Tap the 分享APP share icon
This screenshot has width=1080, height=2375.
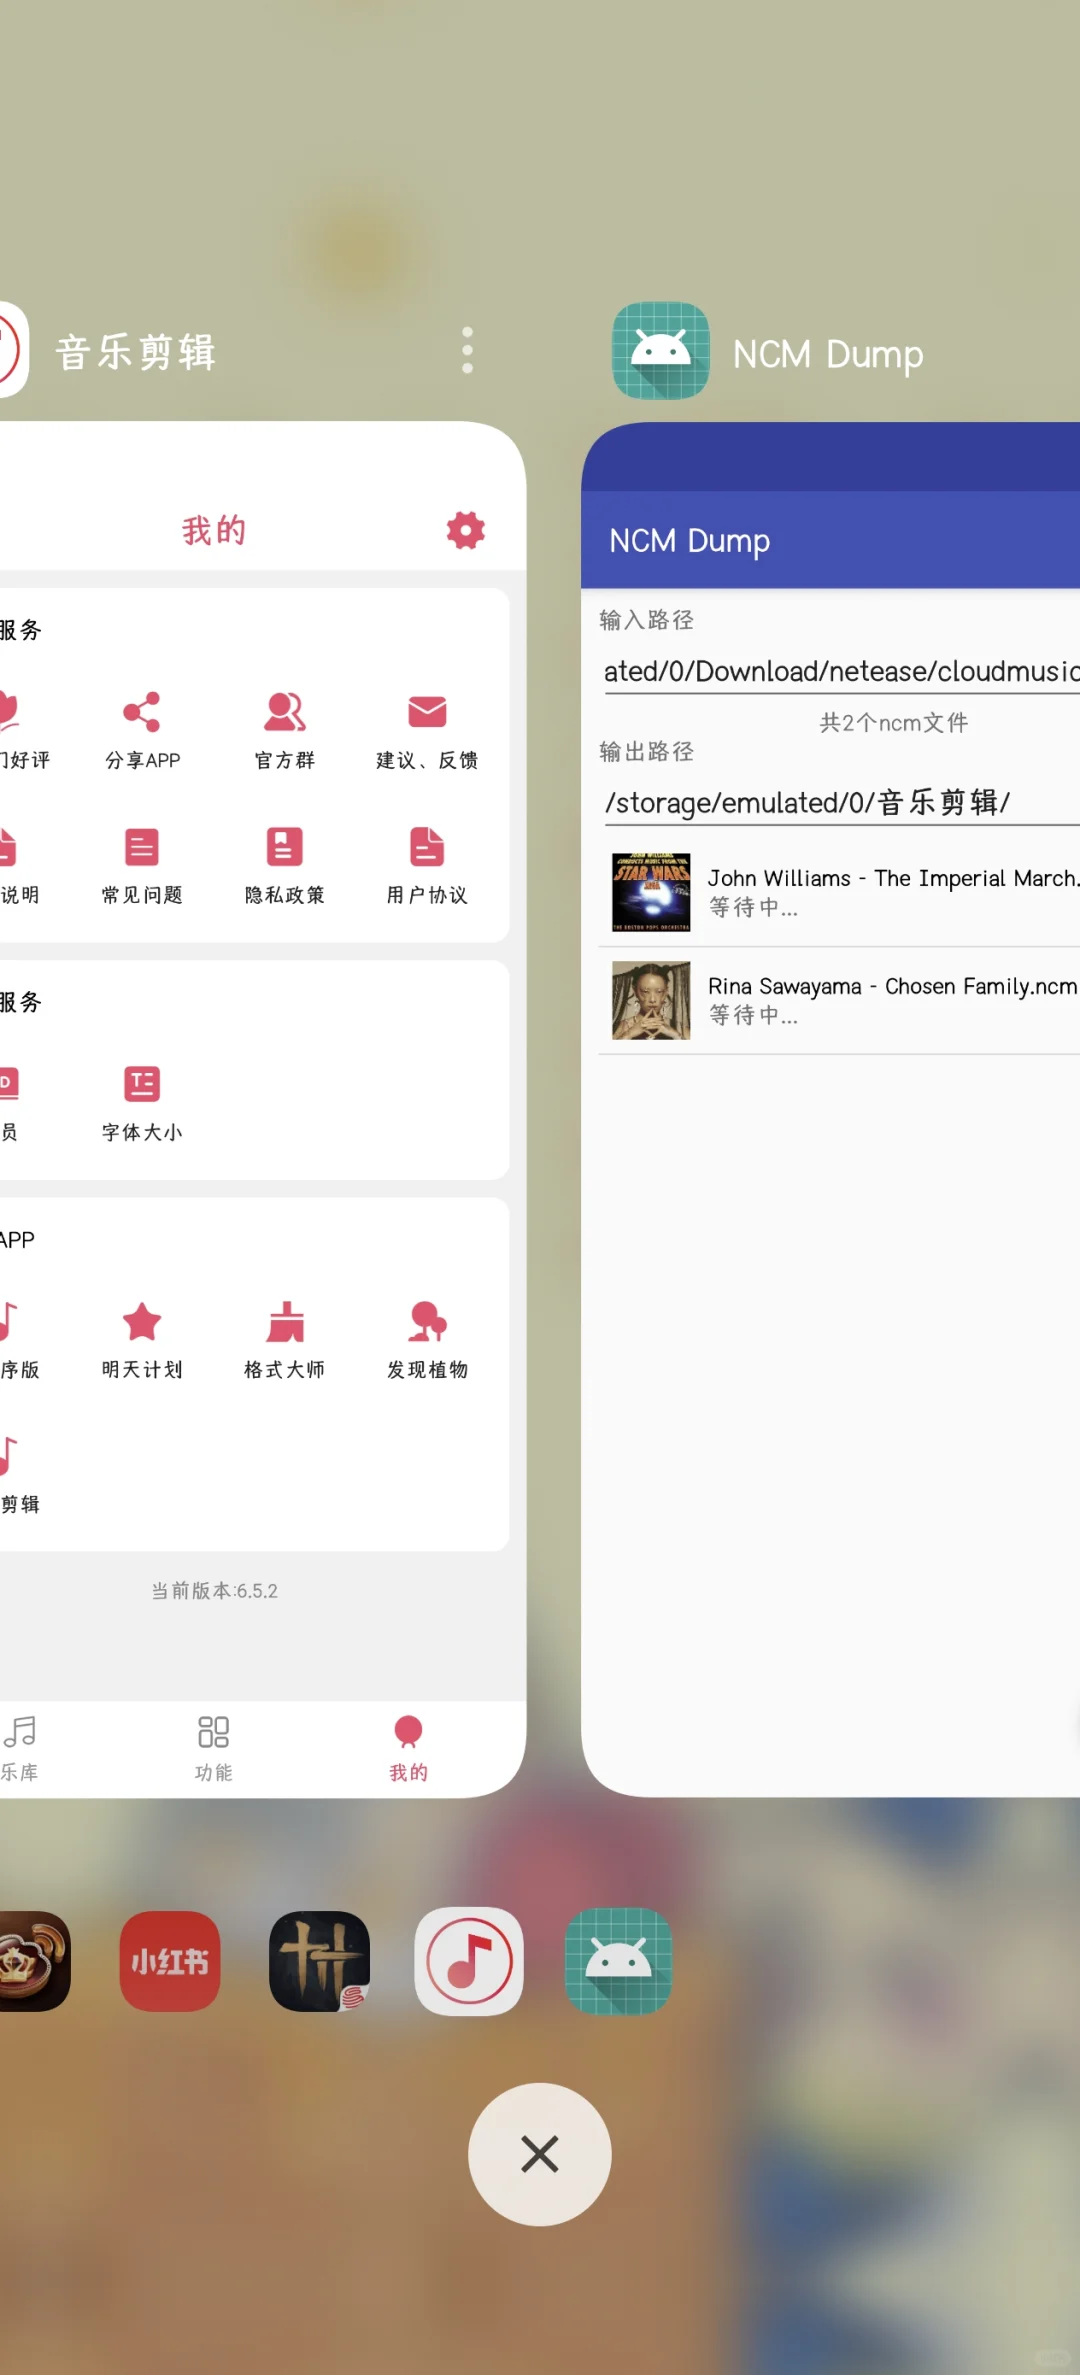tap(142, 712)
